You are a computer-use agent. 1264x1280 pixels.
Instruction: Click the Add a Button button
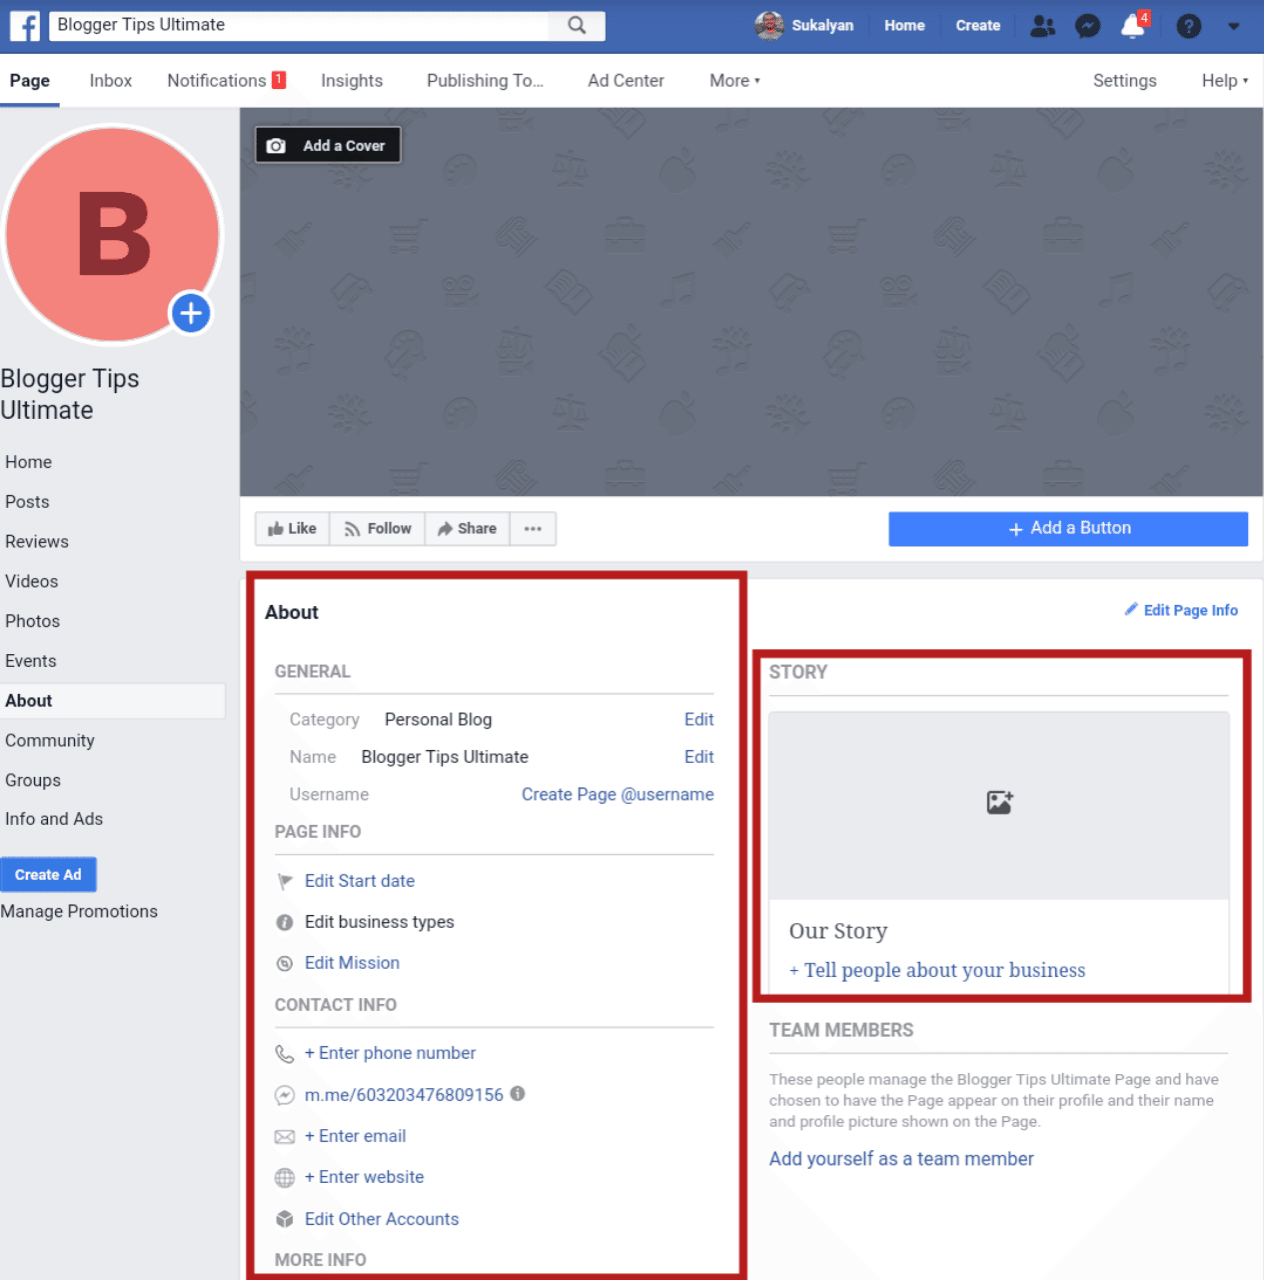tap(1068, 529)
